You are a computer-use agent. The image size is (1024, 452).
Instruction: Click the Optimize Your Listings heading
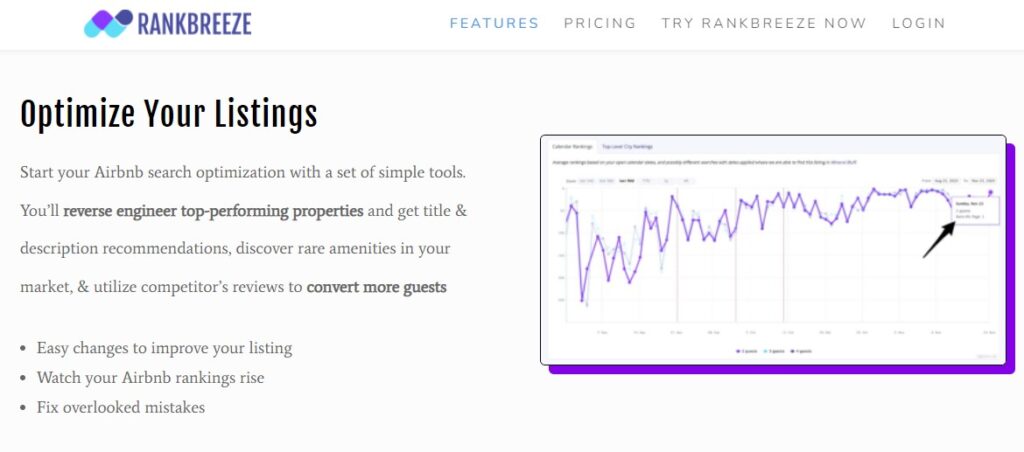click(x=168, y=115)
